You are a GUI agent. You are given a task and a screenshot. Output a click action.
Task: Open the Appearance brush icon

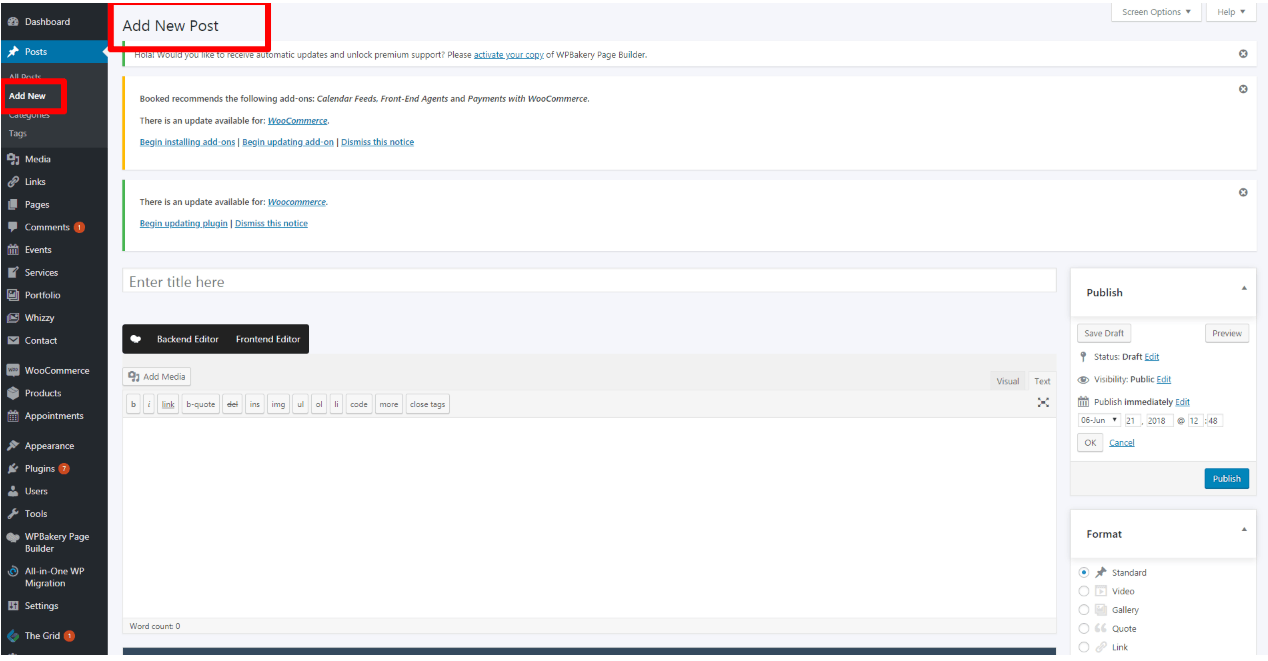pyautogui.click(x=13, y=446)
